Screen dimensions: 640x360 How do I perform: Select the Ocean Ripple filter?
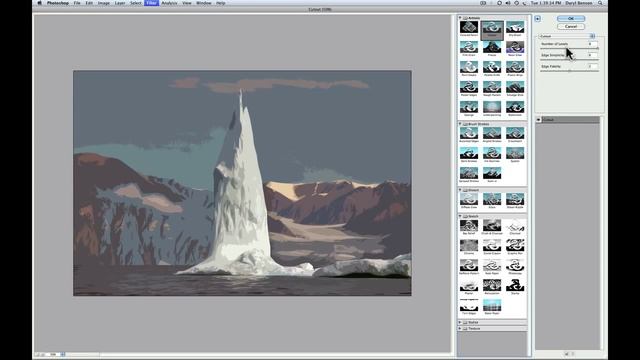515,200
